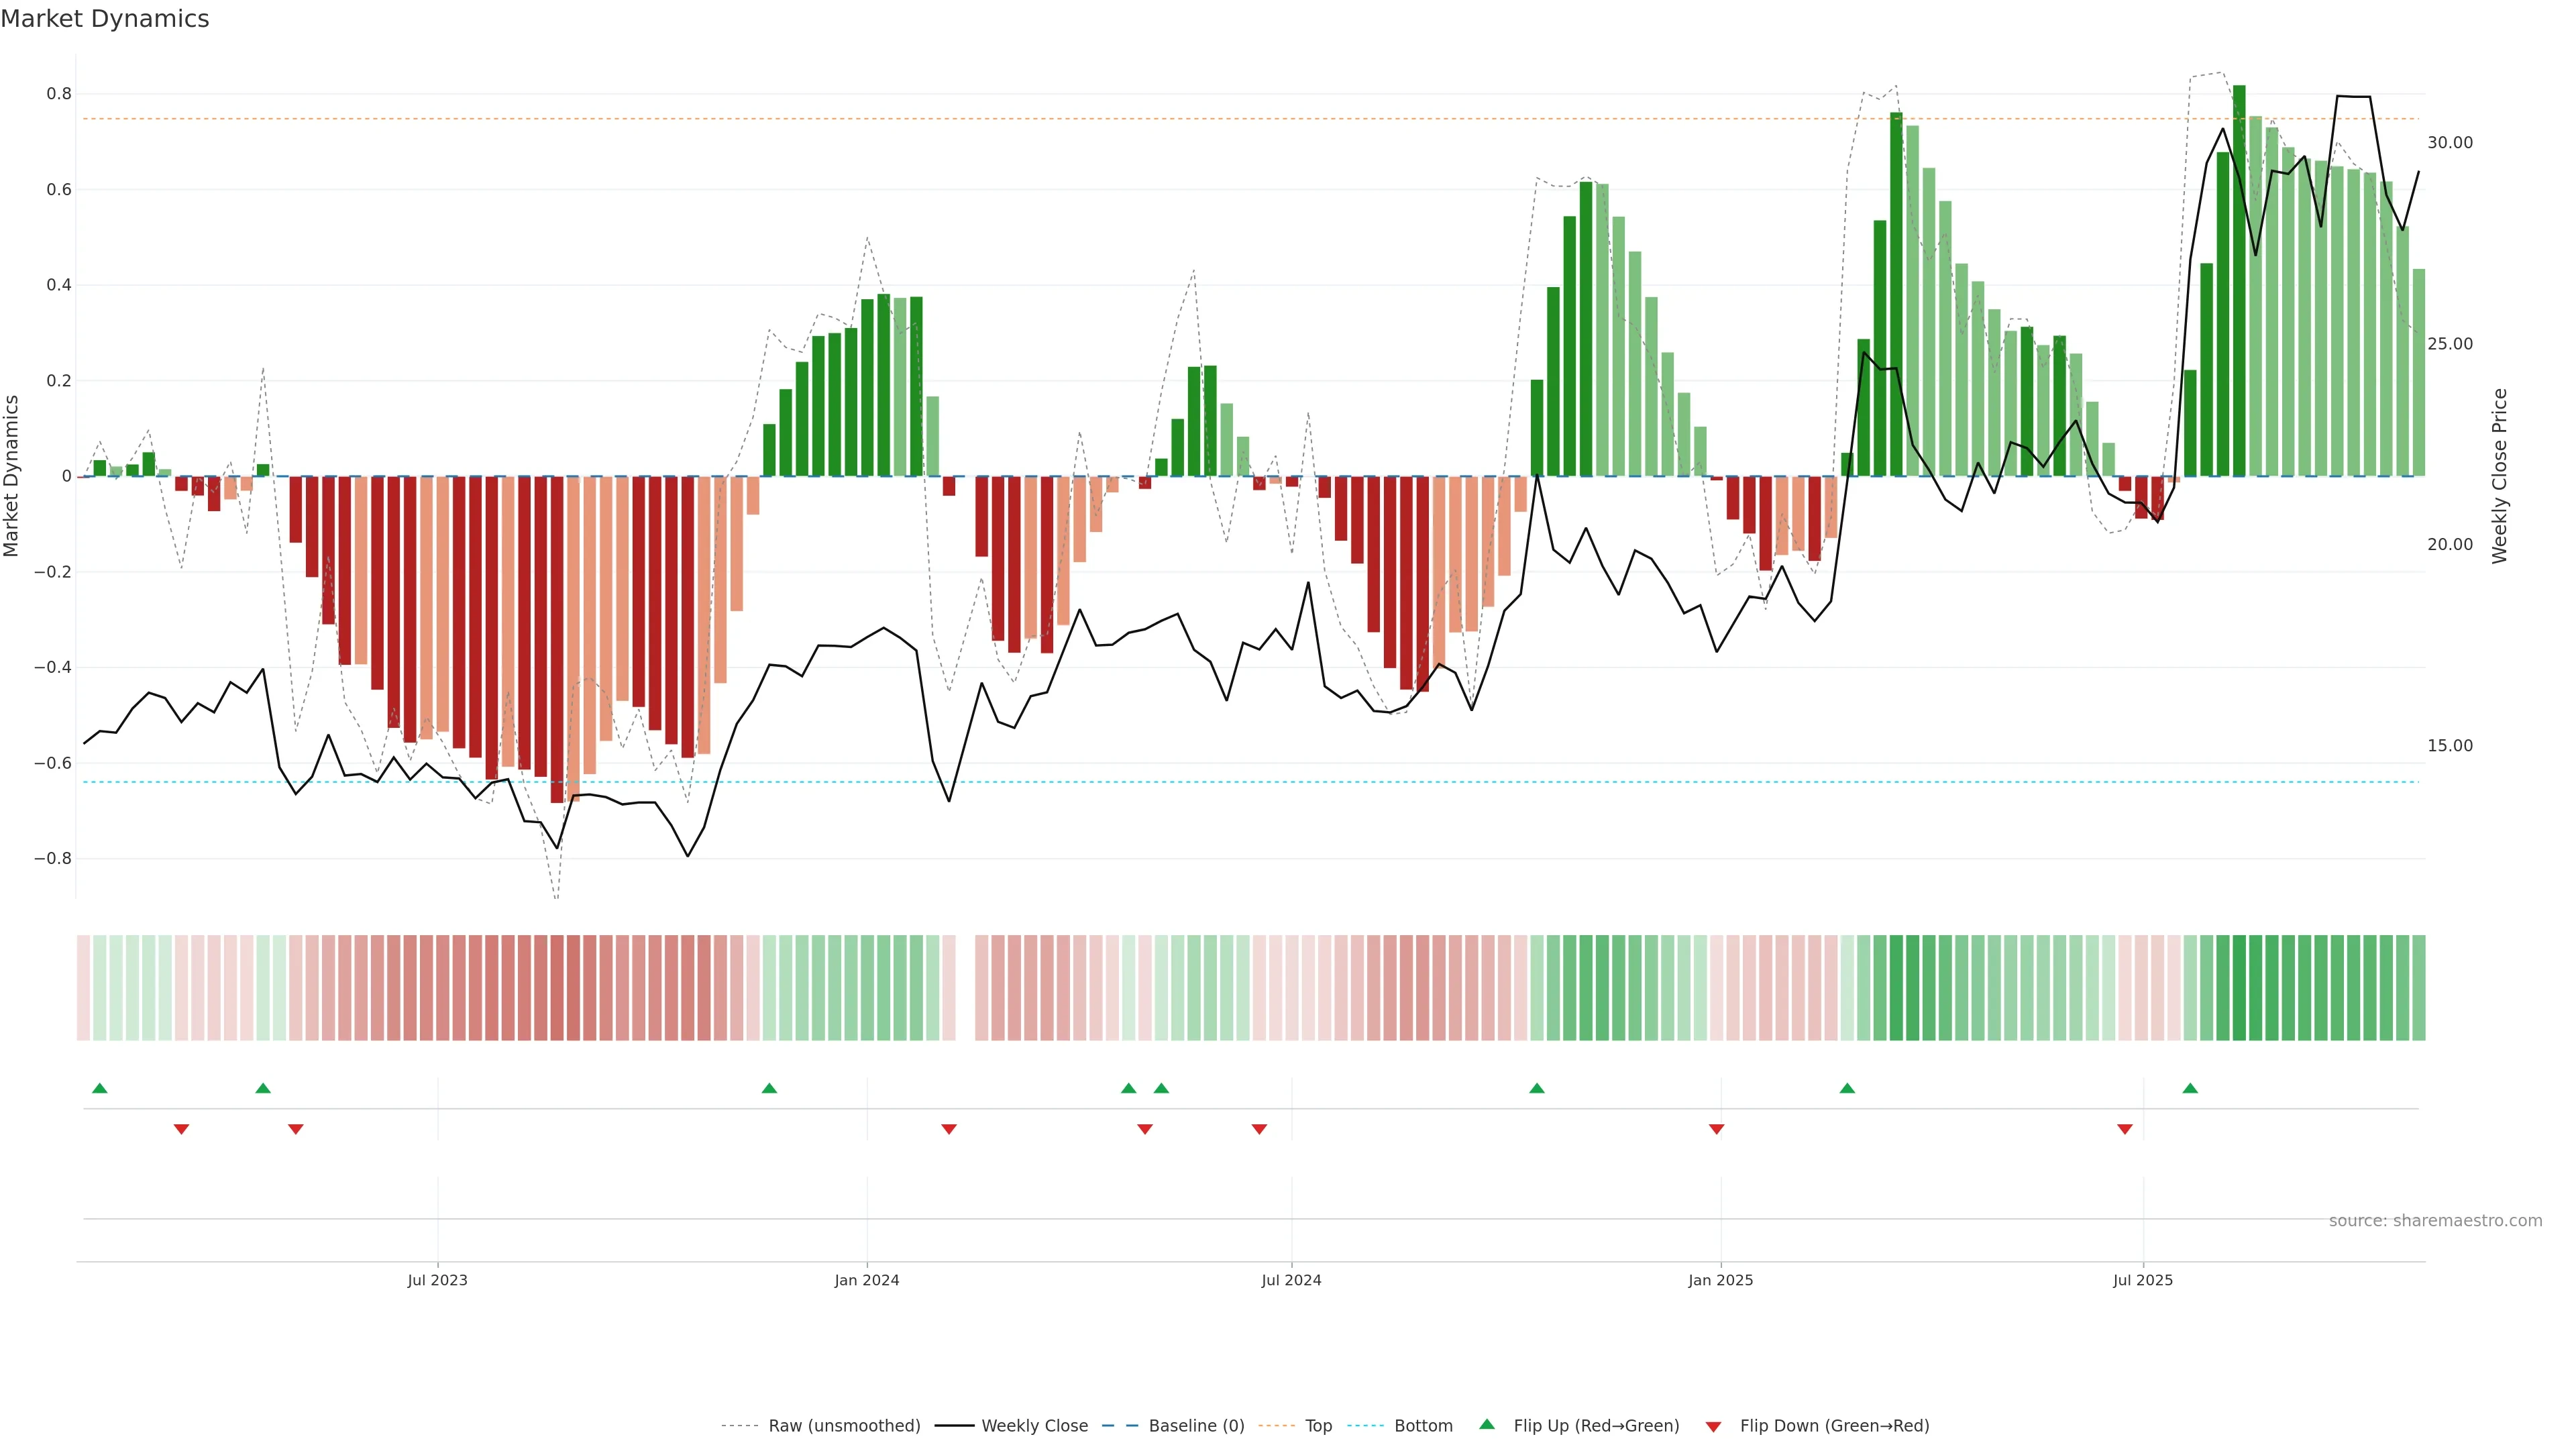2576x1449 pixels.
Task: Toggle the Top line legend entry
Action: pos(1318,1426)
